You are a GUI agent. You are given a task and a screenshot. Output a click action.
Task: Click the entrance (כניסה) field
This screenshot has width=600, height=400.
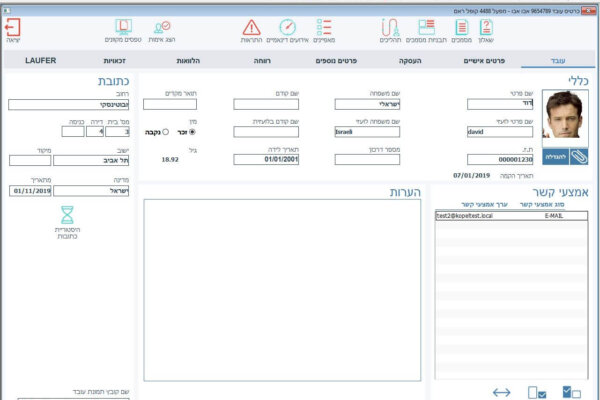click(73, 132)
